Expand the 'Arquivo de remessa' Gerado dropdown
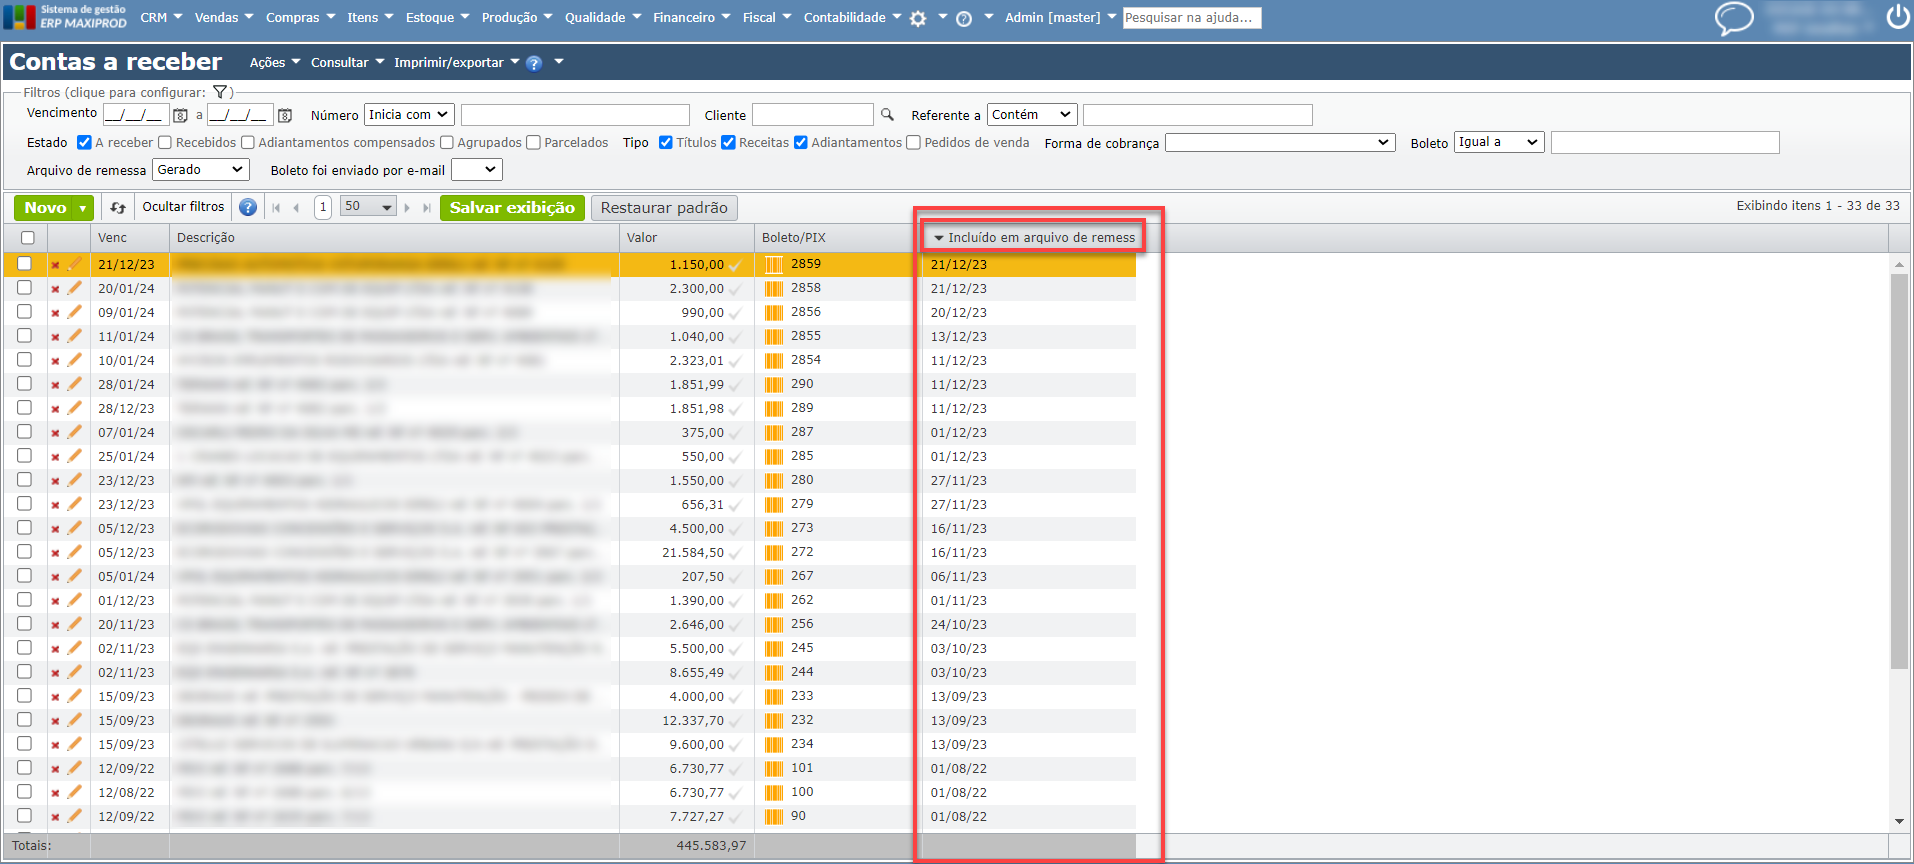1914x864 pixels. [x=200, y=170]
